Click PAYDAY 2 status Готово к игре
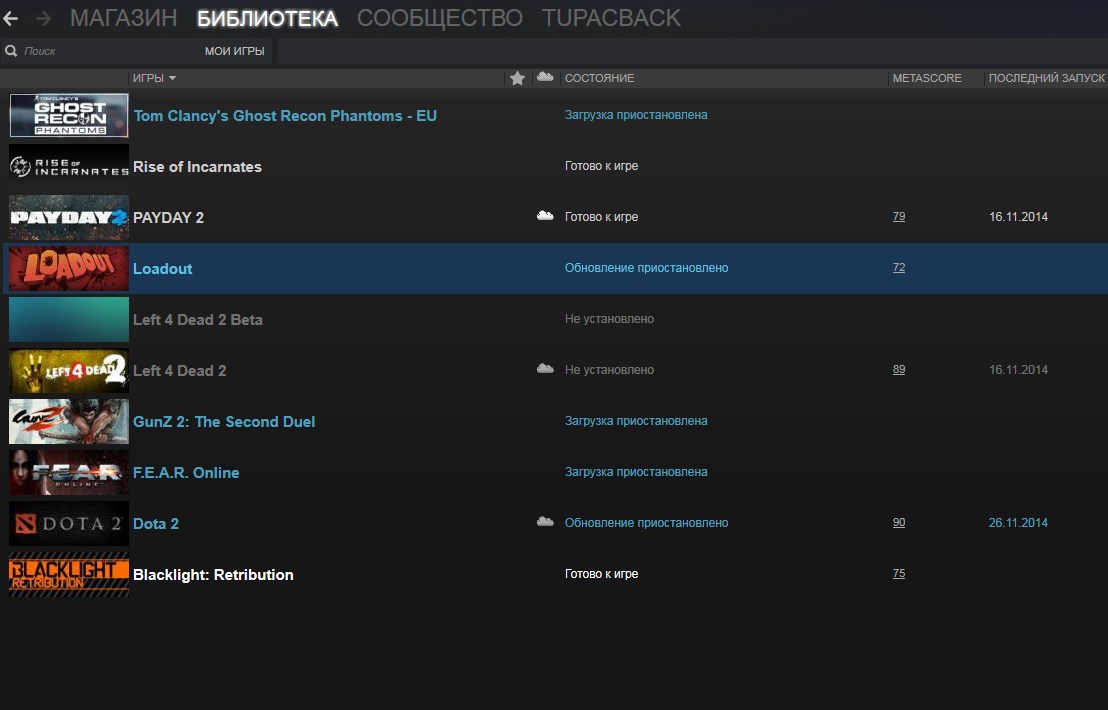This screenshot has width=1108, height=710. point(601,217)
